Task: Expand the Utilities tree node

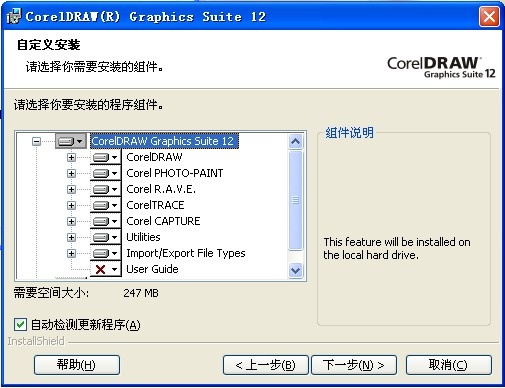Action: (71, 237)
